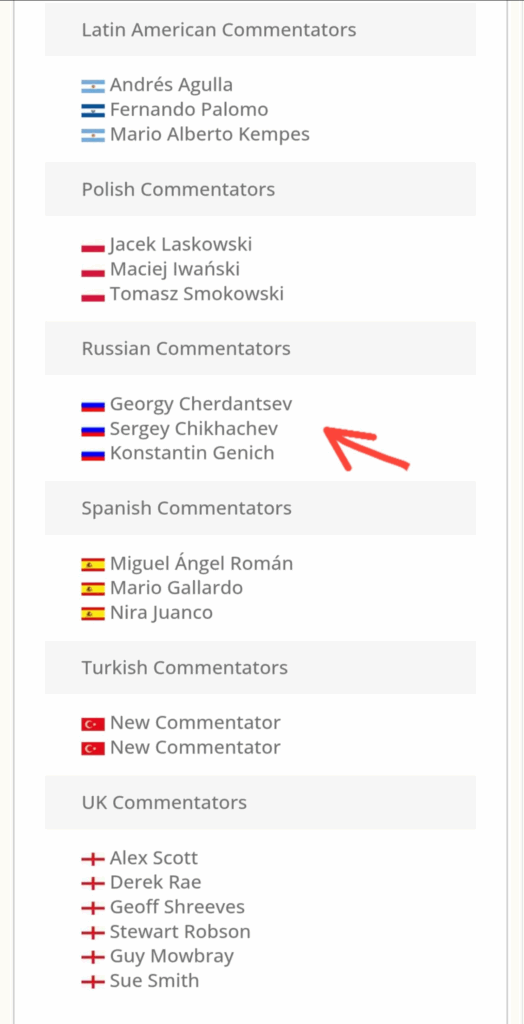Click the England flag beside Sue Smith

(x=93, y=982)
